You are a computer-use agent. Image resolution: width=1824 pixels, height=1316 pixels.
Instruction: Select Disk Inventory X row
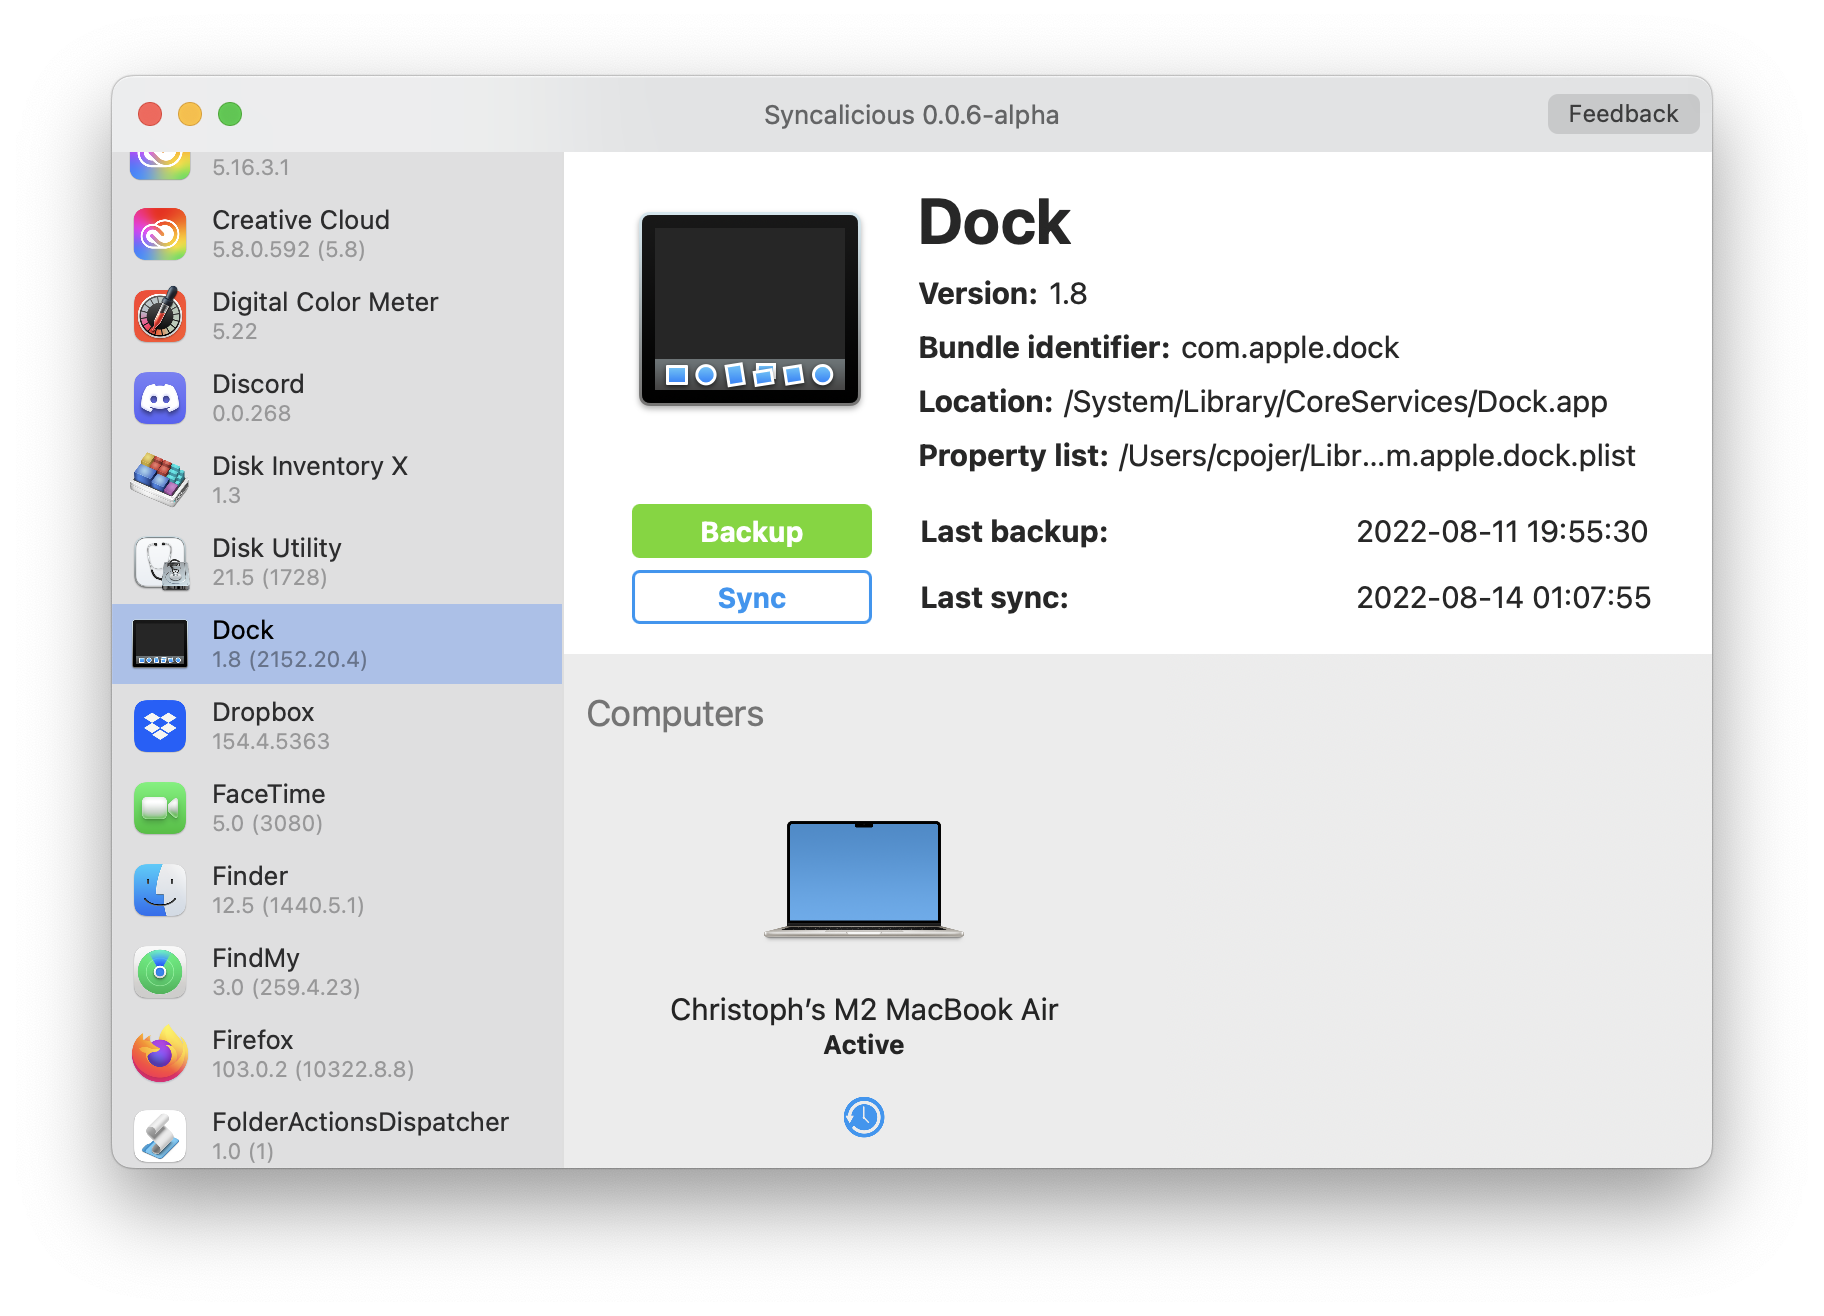pyautogui.click(x=337, y=480)
